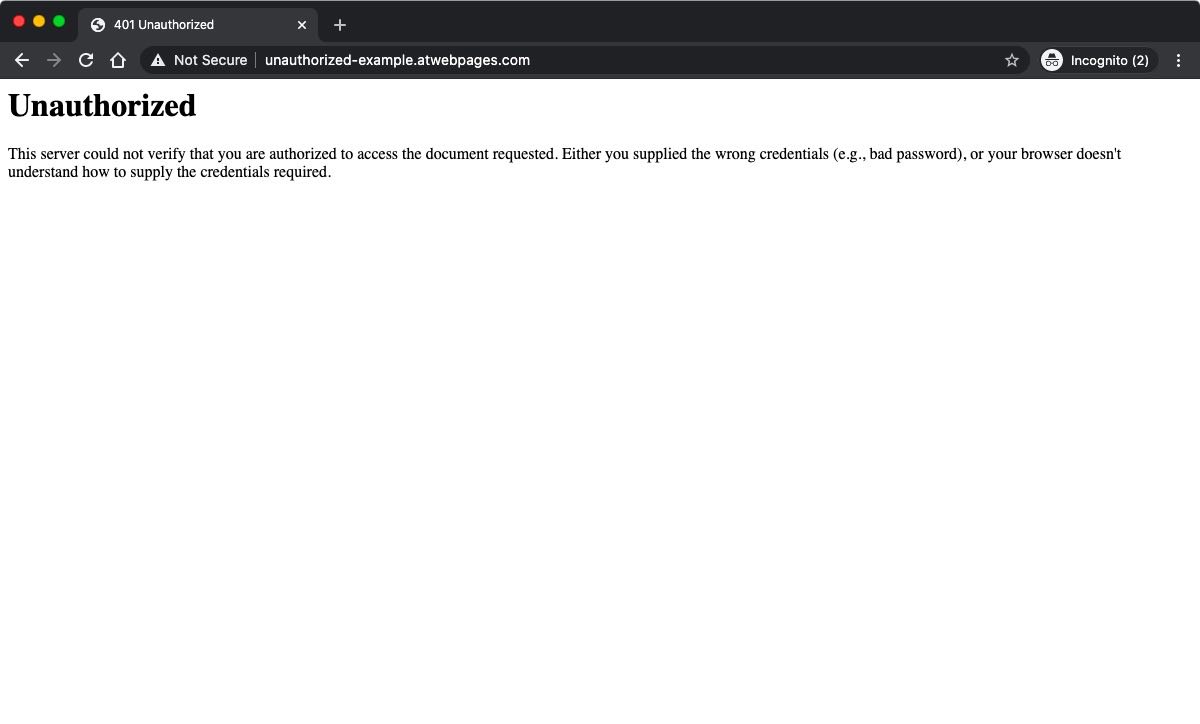Screen dimensions: 1200x724
Task: Bookmark the page with the star icon
Action: point(1011,60)
